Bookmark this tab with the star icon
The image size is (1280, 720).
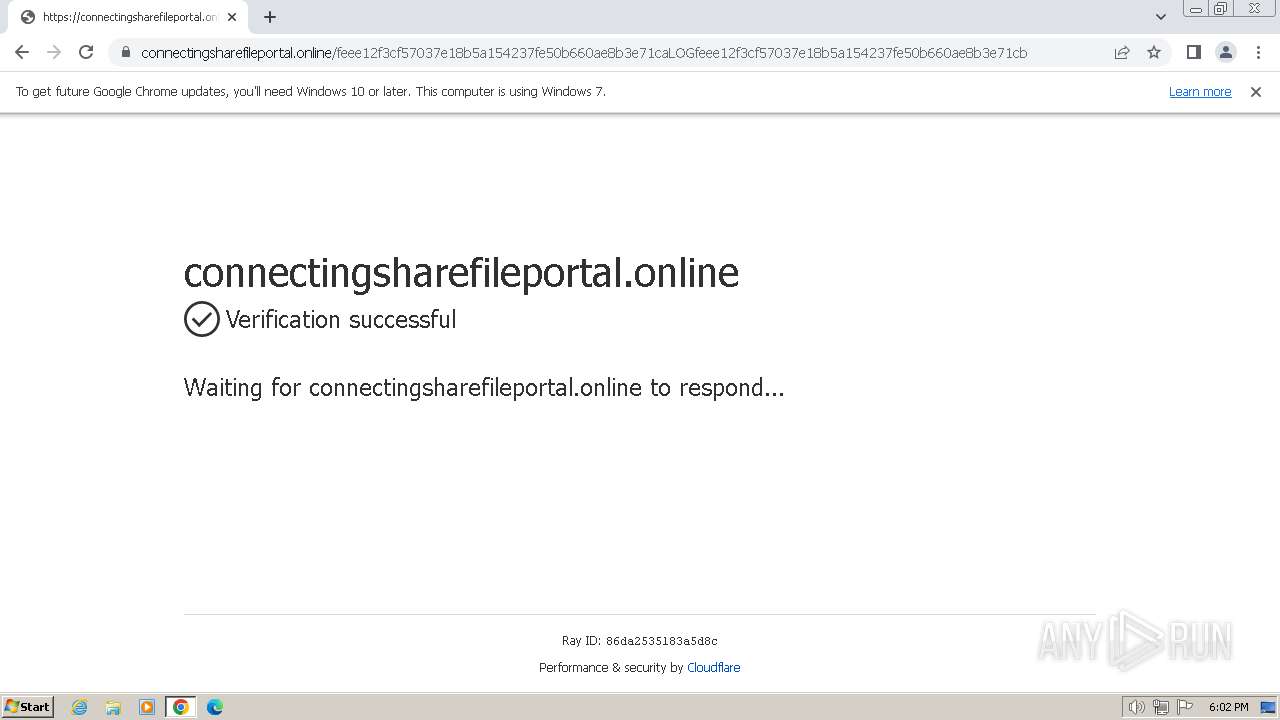1154,52
